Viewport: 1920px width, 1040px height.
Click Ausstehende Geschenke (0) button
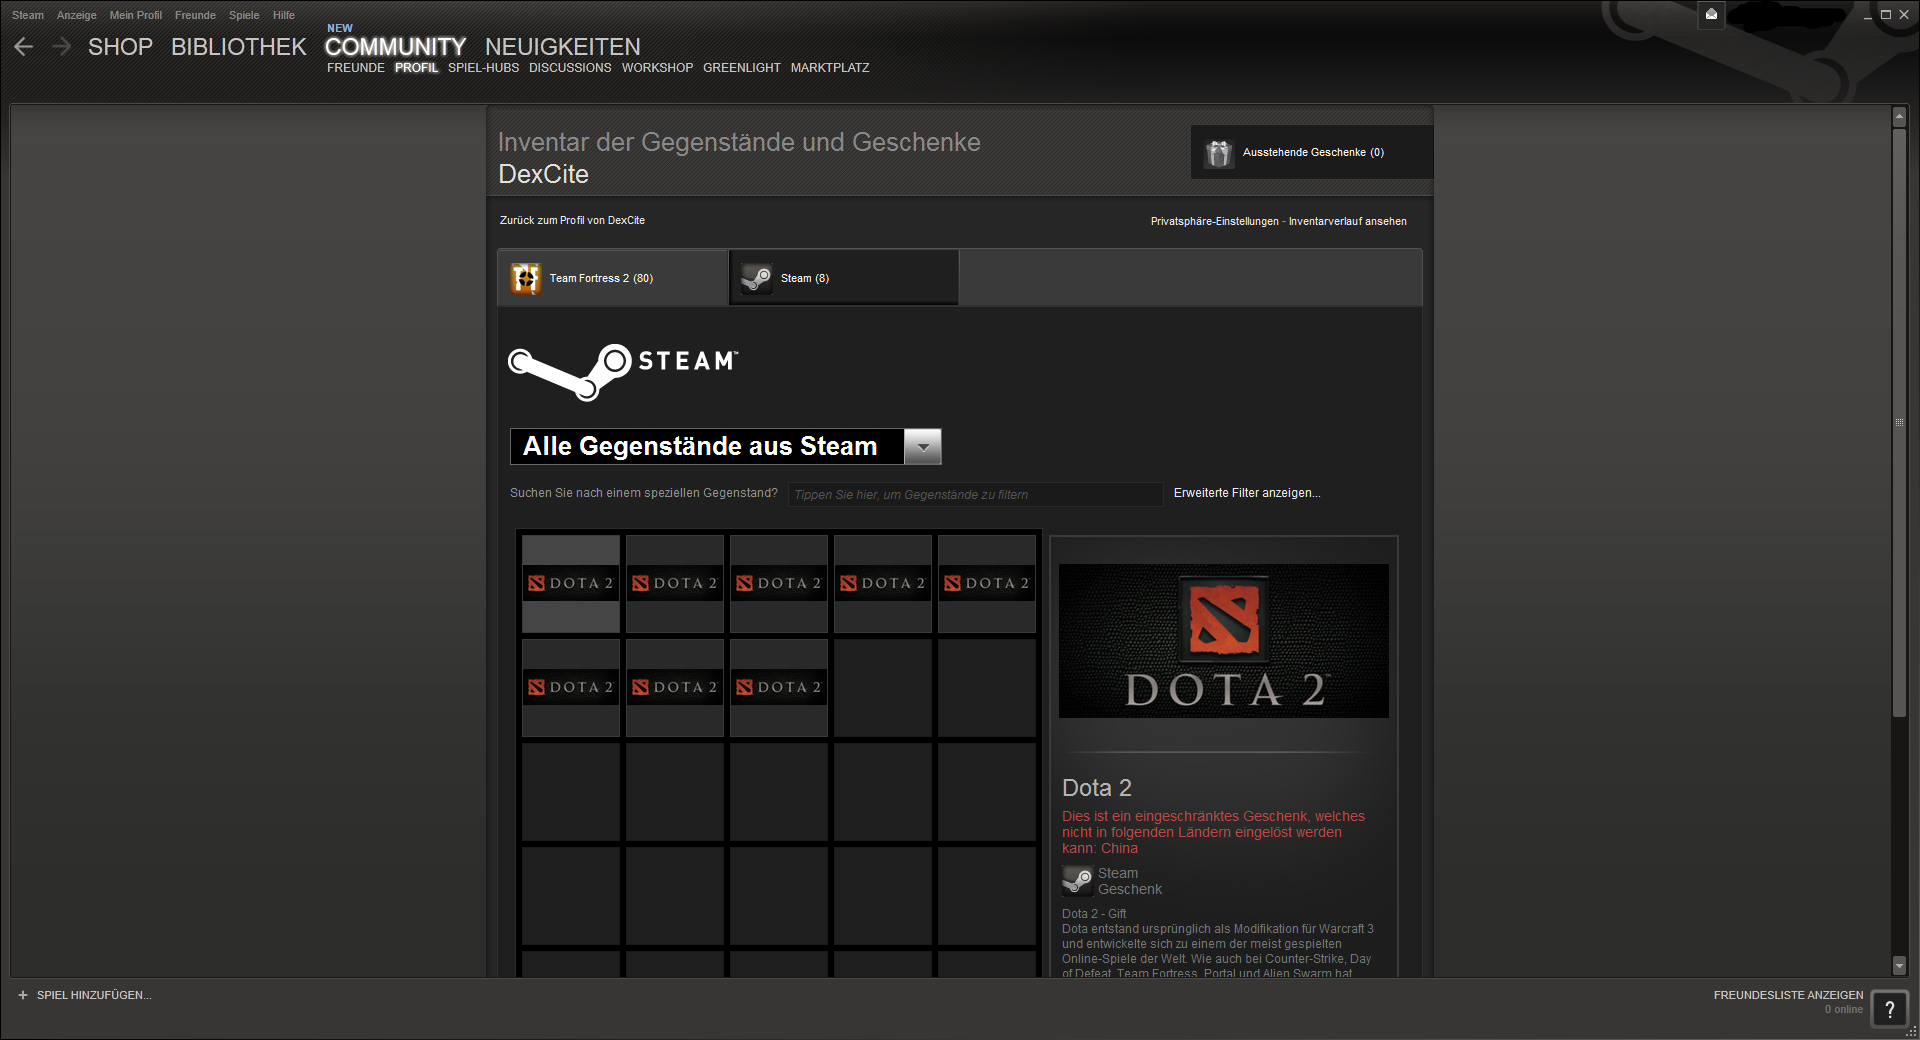(1312, 152)
